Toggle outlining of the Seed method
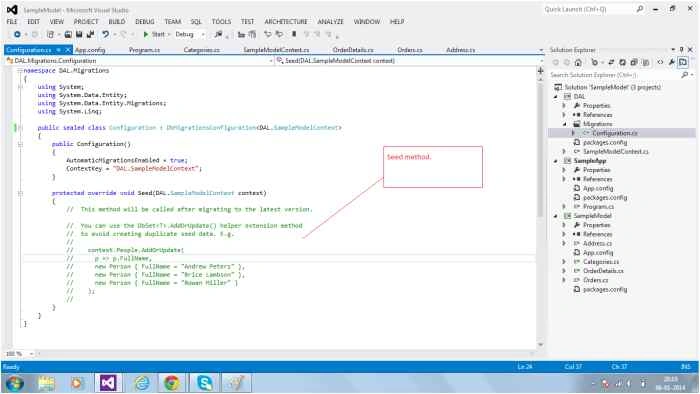 point(20,193)
